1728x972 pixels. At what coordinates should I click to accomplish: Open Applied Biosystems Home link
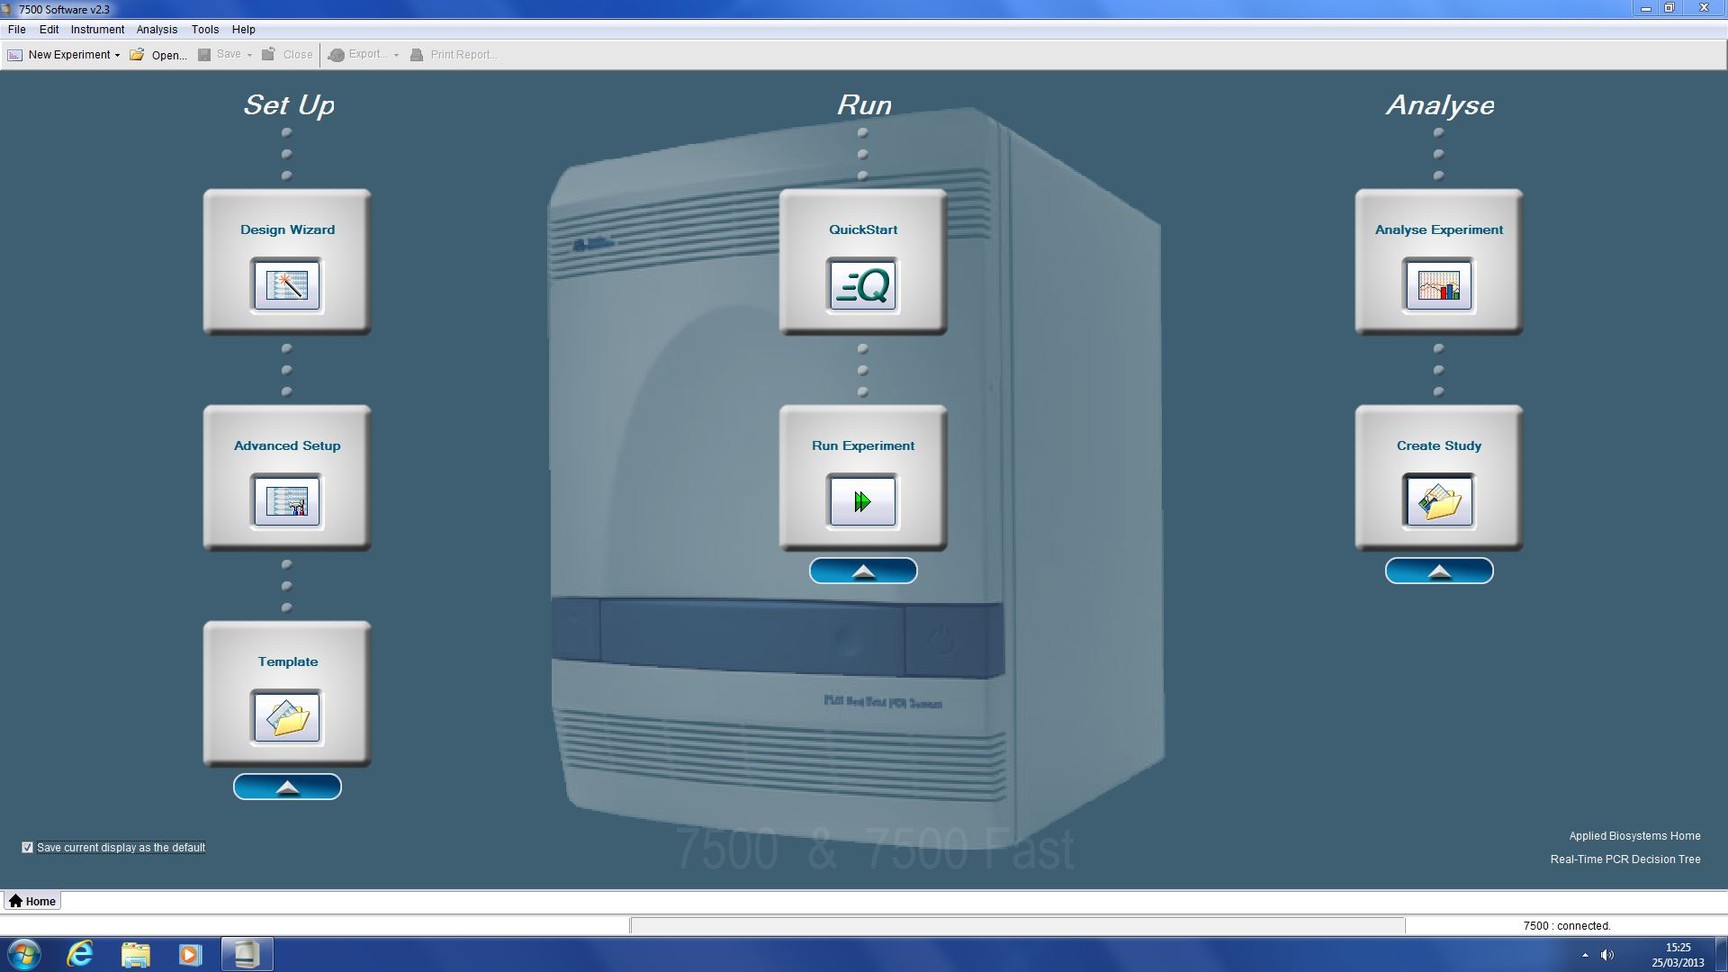click(x=1634, y=836)
